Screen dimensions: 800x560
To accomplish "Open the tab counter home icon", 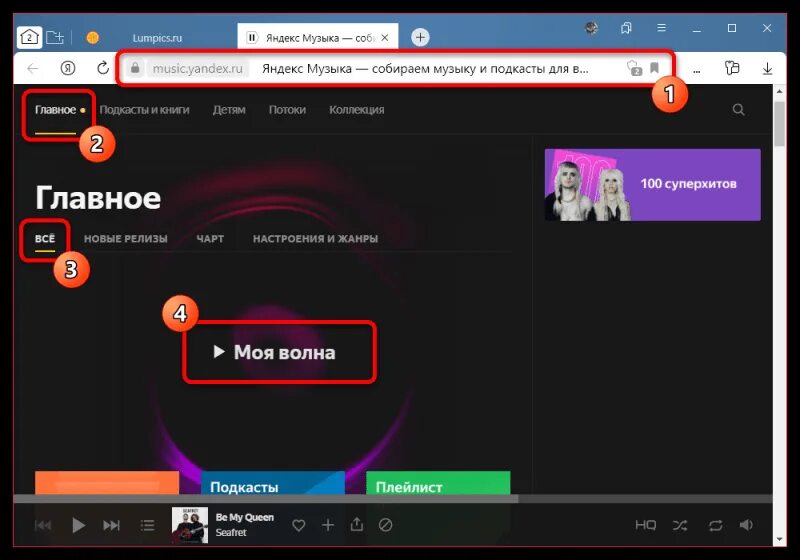I will pyautogui.click(x=29, y=37).
